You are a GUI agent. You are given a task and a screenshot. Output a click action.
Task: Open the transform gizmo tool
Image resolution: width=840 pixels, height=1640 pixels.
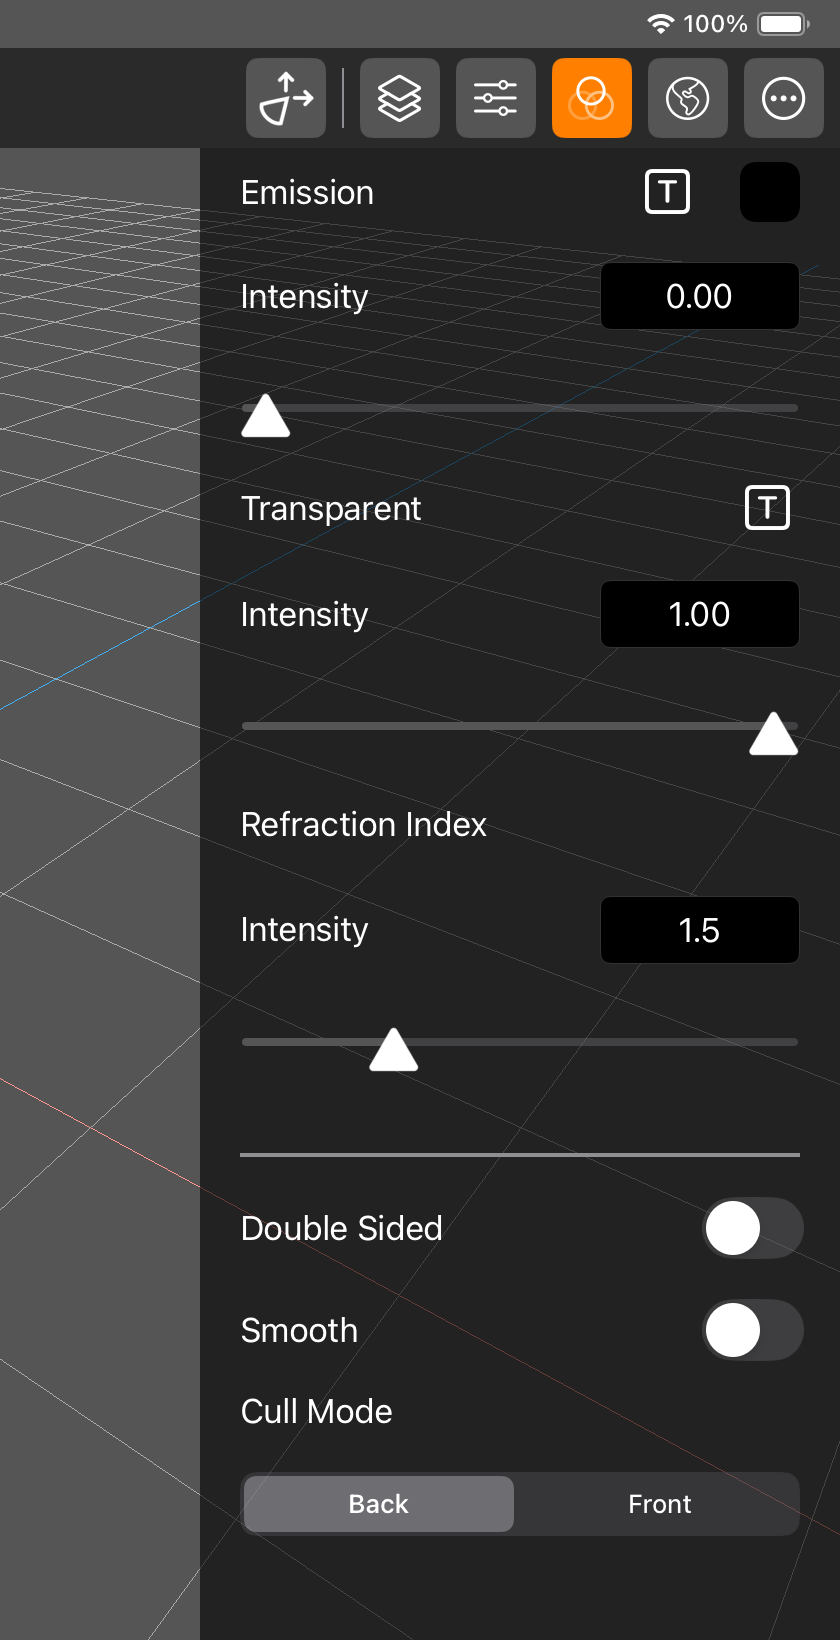pyautogui.click(x=286, y=98)
